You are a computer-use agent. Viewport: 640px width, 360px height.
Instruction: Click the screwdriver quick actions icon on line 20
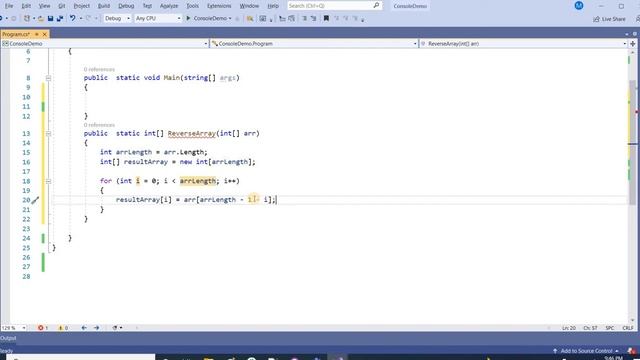point(36,200)
